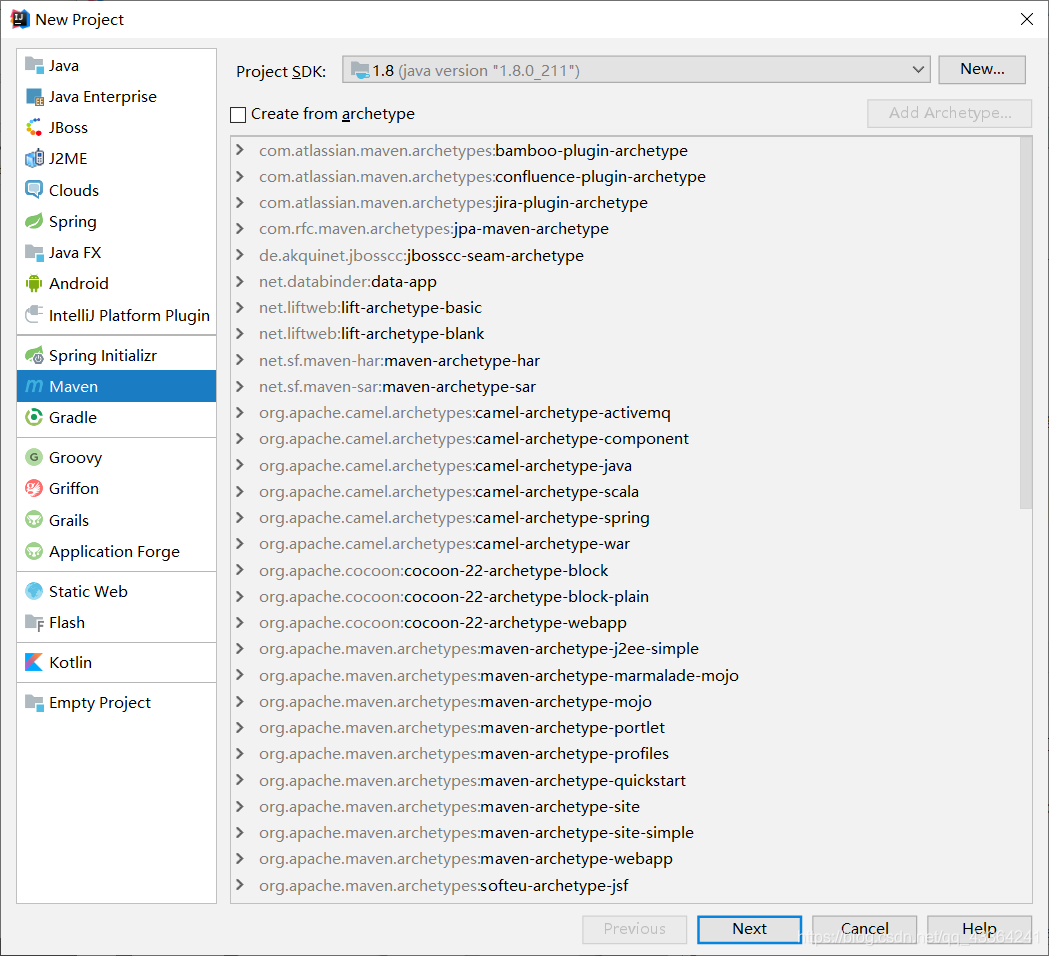Select maven-archetype-portlet text

pyautogui.click(x=573, y=728)
